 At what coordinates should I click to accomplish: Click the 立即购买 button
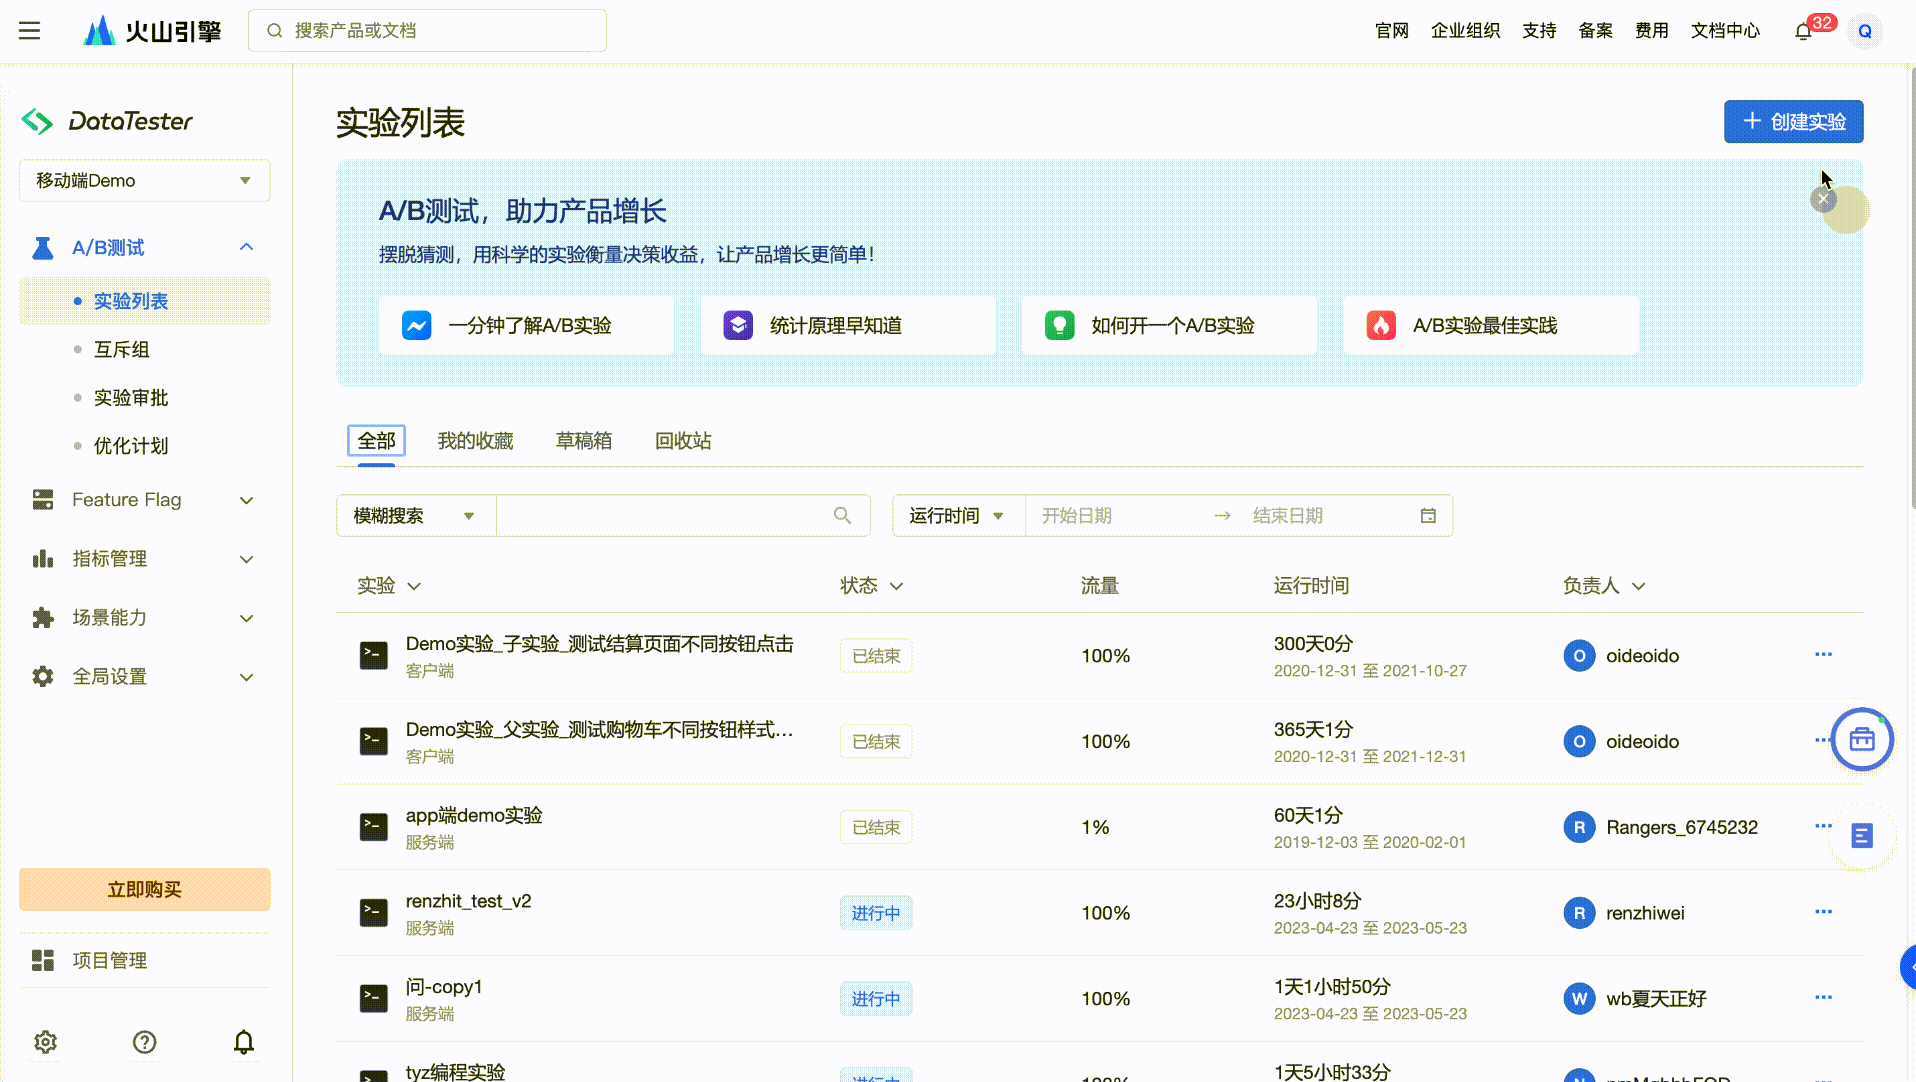[x=144, y=890]
